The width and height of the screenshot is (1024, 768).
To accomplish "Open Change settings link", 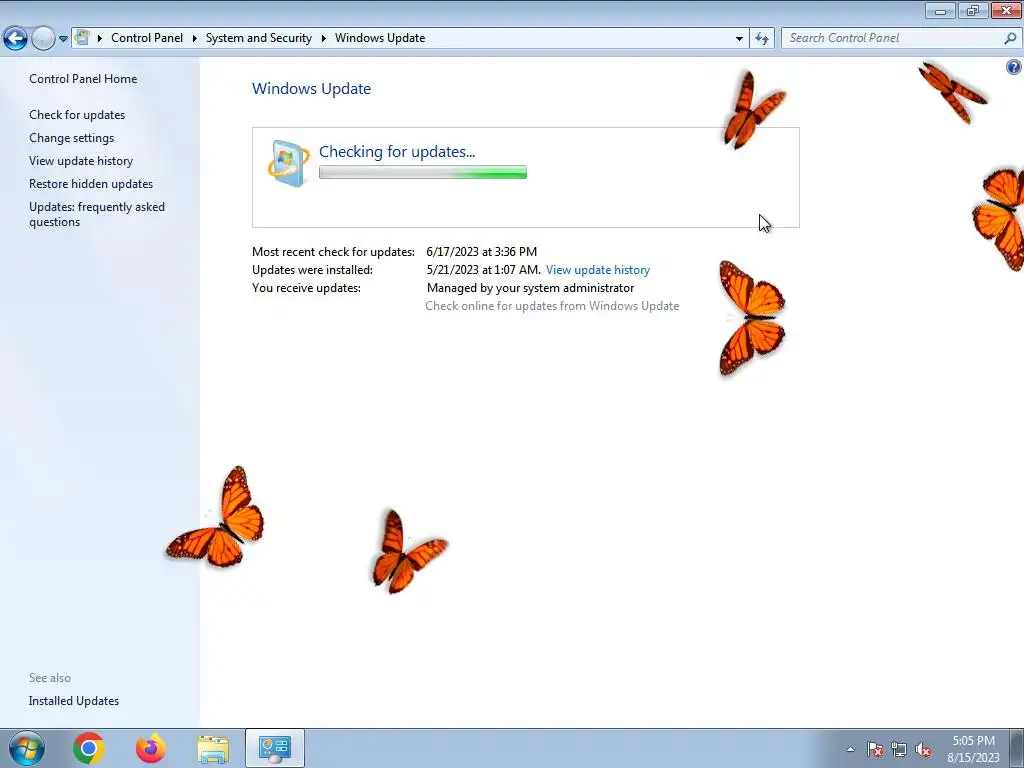I will 71,138.
